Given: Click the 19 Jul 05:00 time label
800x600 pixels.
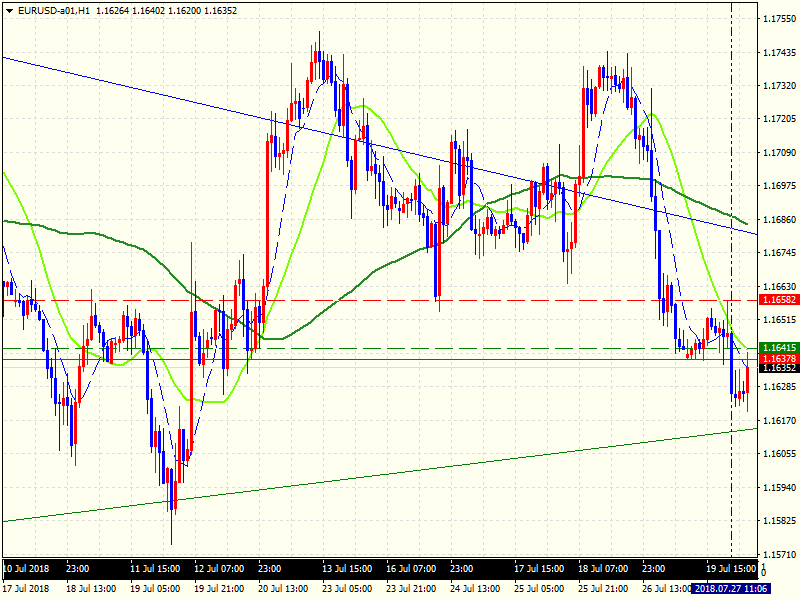Looking at the screenshot, I should pos(155,589).
